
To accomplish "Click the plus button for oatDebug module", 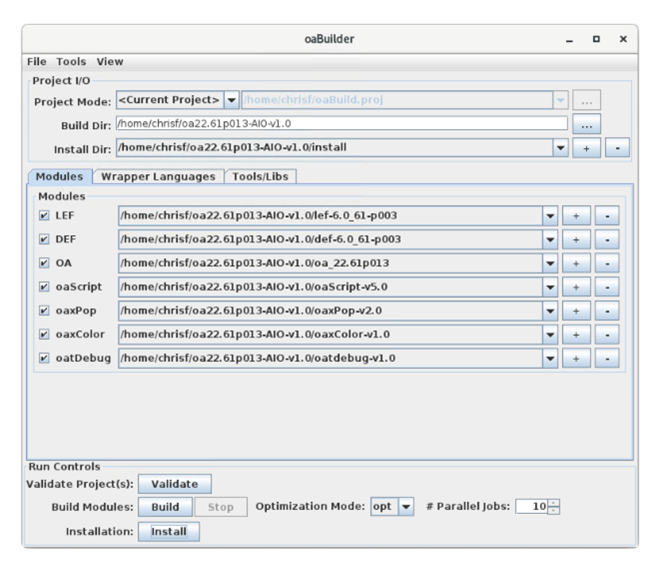I will pyautogui.click(x=576, y=358).
